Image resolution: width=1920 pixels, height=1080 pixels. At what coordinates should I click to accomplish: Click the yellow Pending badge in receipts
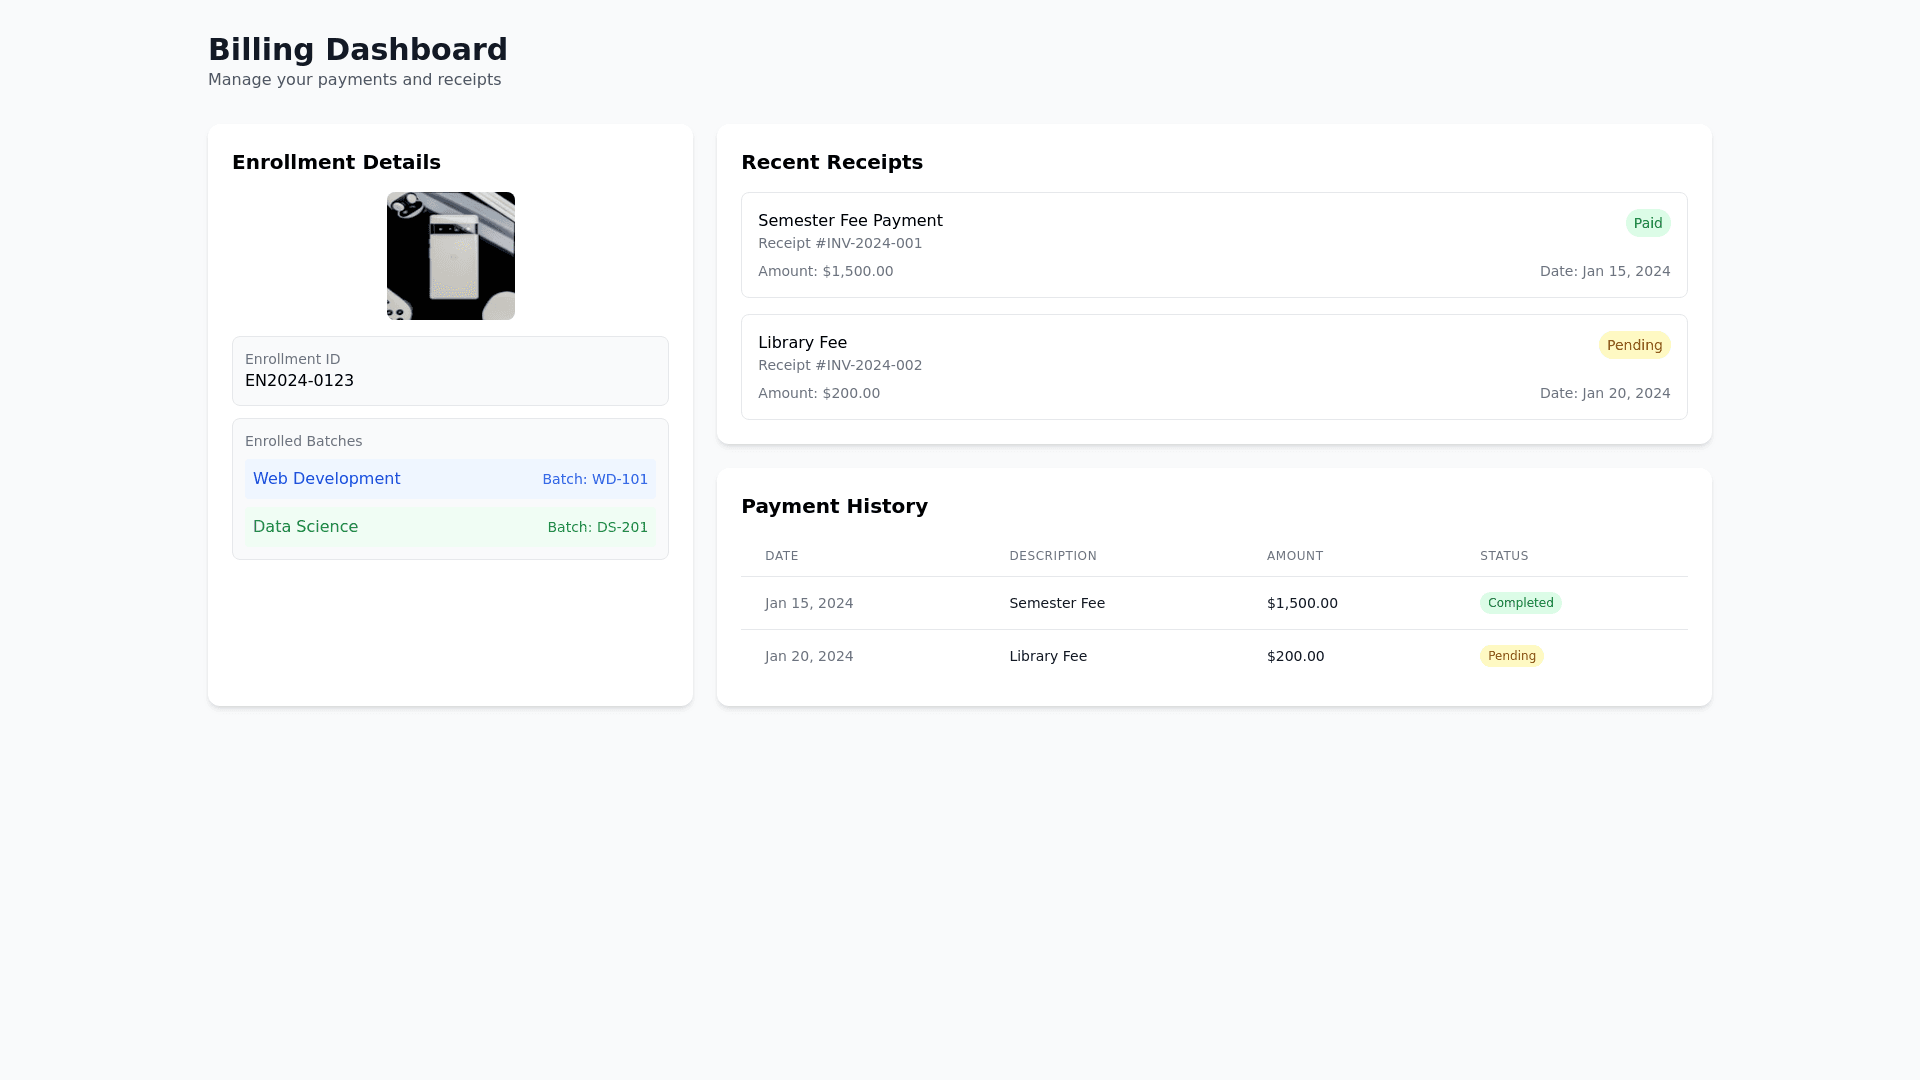pyautogui.click(x=1634, y=345)
